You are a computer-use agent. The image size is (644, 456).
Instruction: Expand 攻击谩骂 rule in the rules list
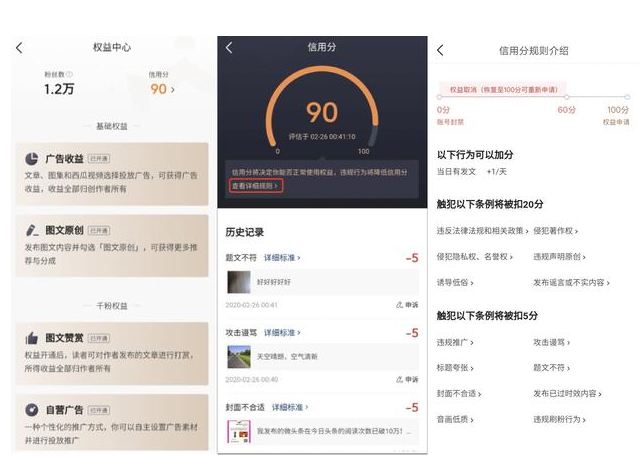point(552,342)
